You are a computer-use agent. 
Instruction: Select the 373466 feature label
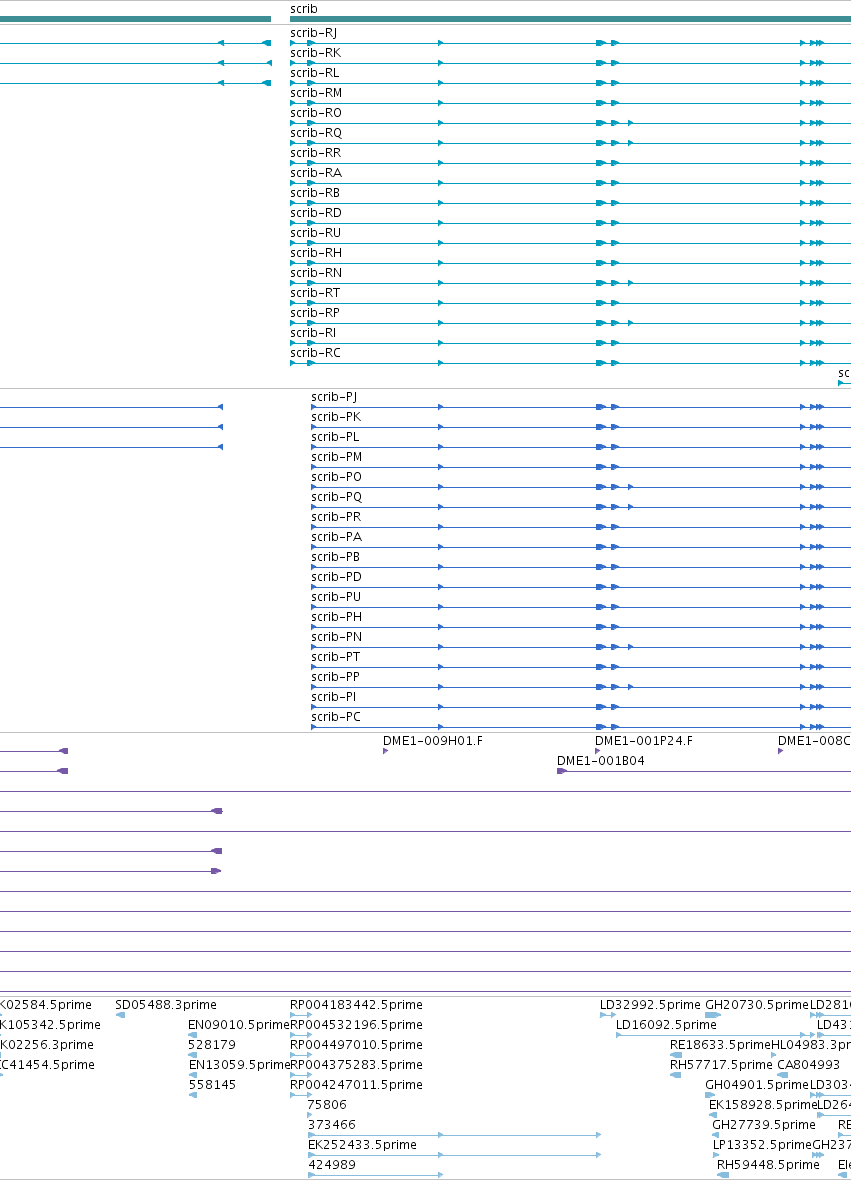click(332, 1125)
